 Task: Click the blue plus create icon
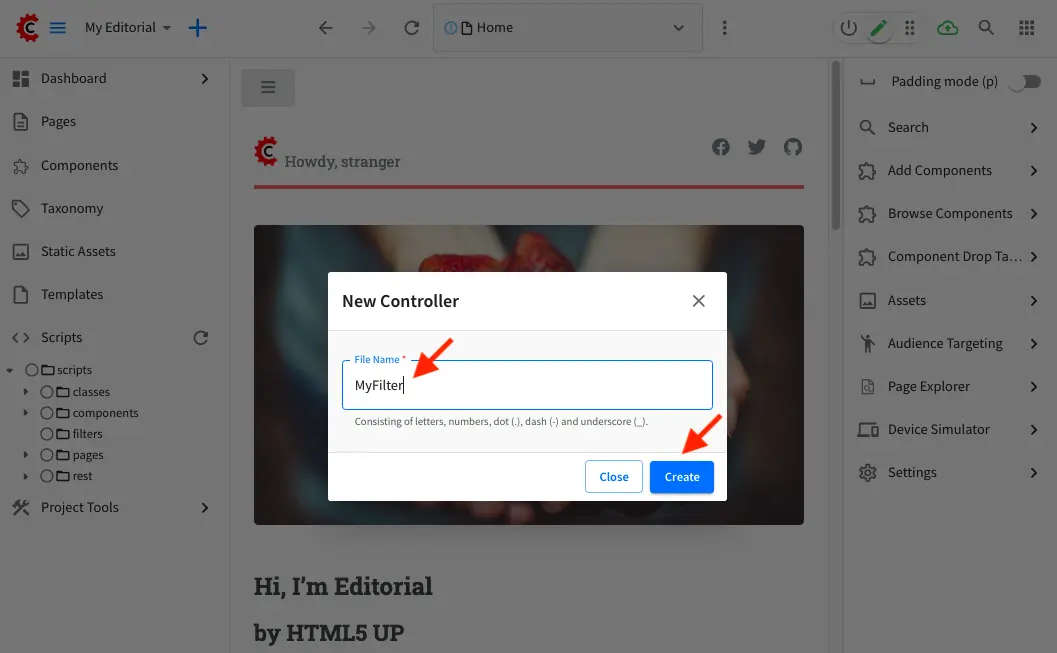(198, 28)
